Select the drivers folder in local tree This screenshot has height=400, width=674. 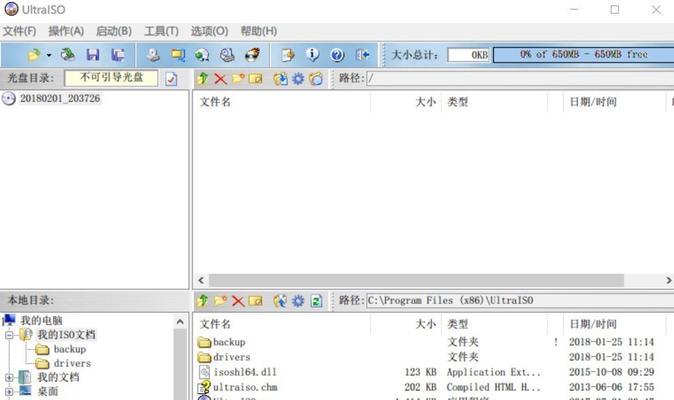(x=72, y=363)
